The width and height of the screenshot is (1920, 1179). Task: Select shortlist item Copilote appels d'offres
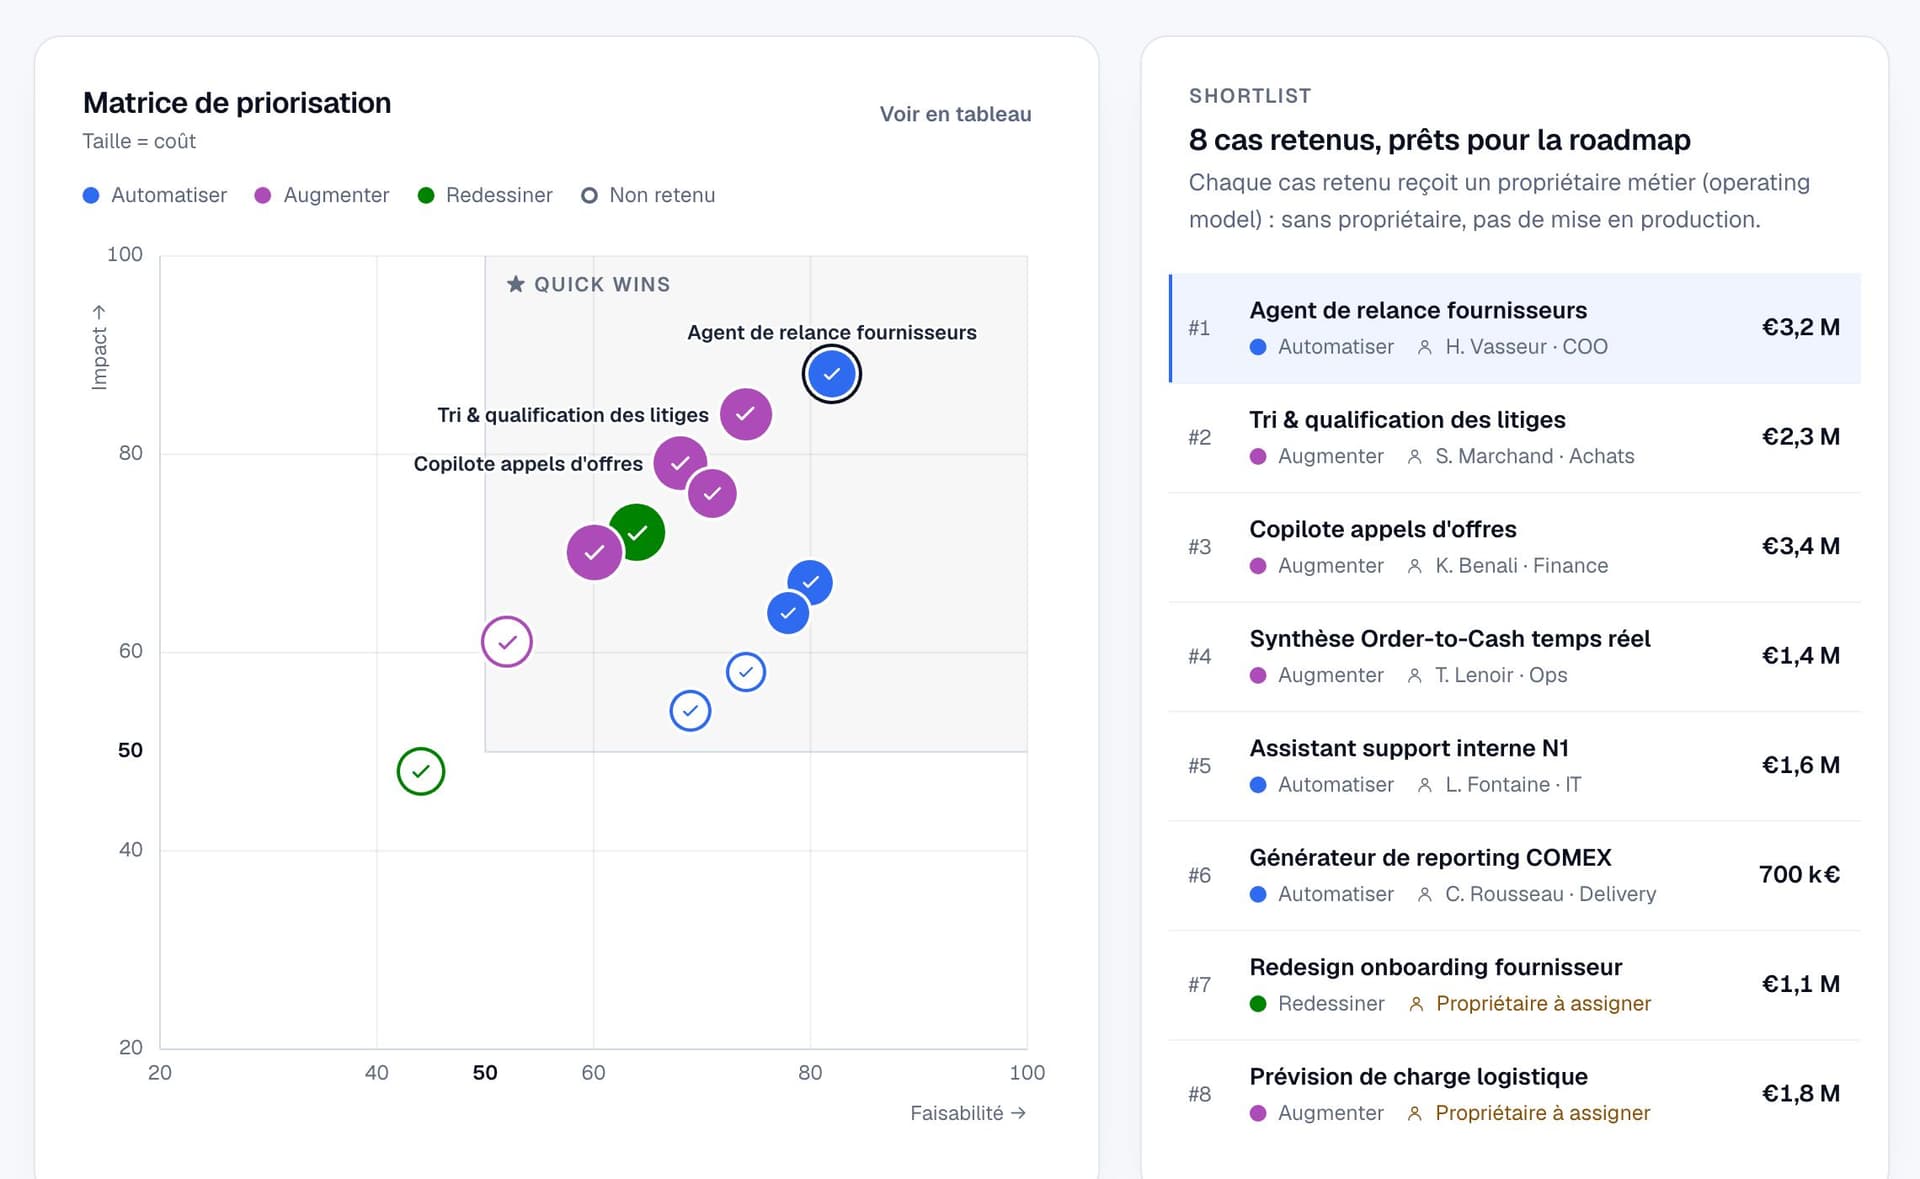tap(1514, 547)
